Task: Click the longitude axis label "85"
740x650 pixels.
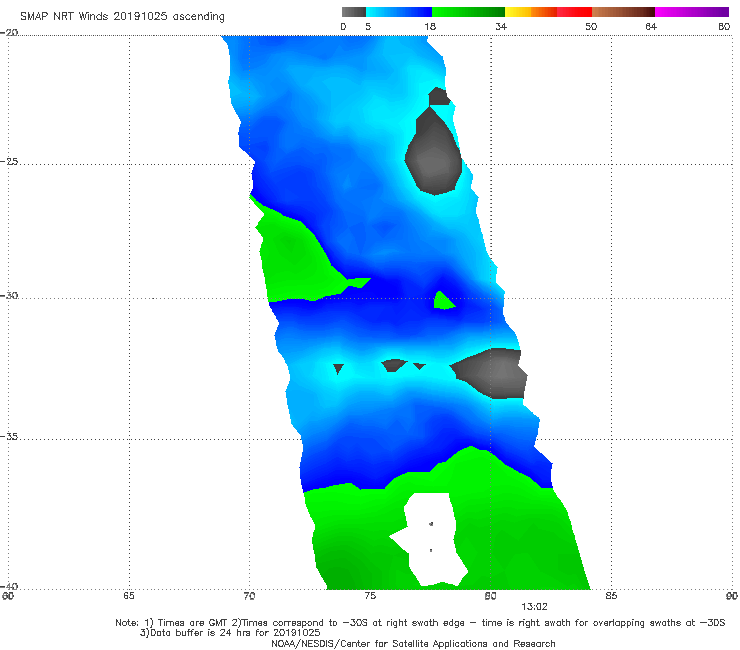Action: coord(611,596)
